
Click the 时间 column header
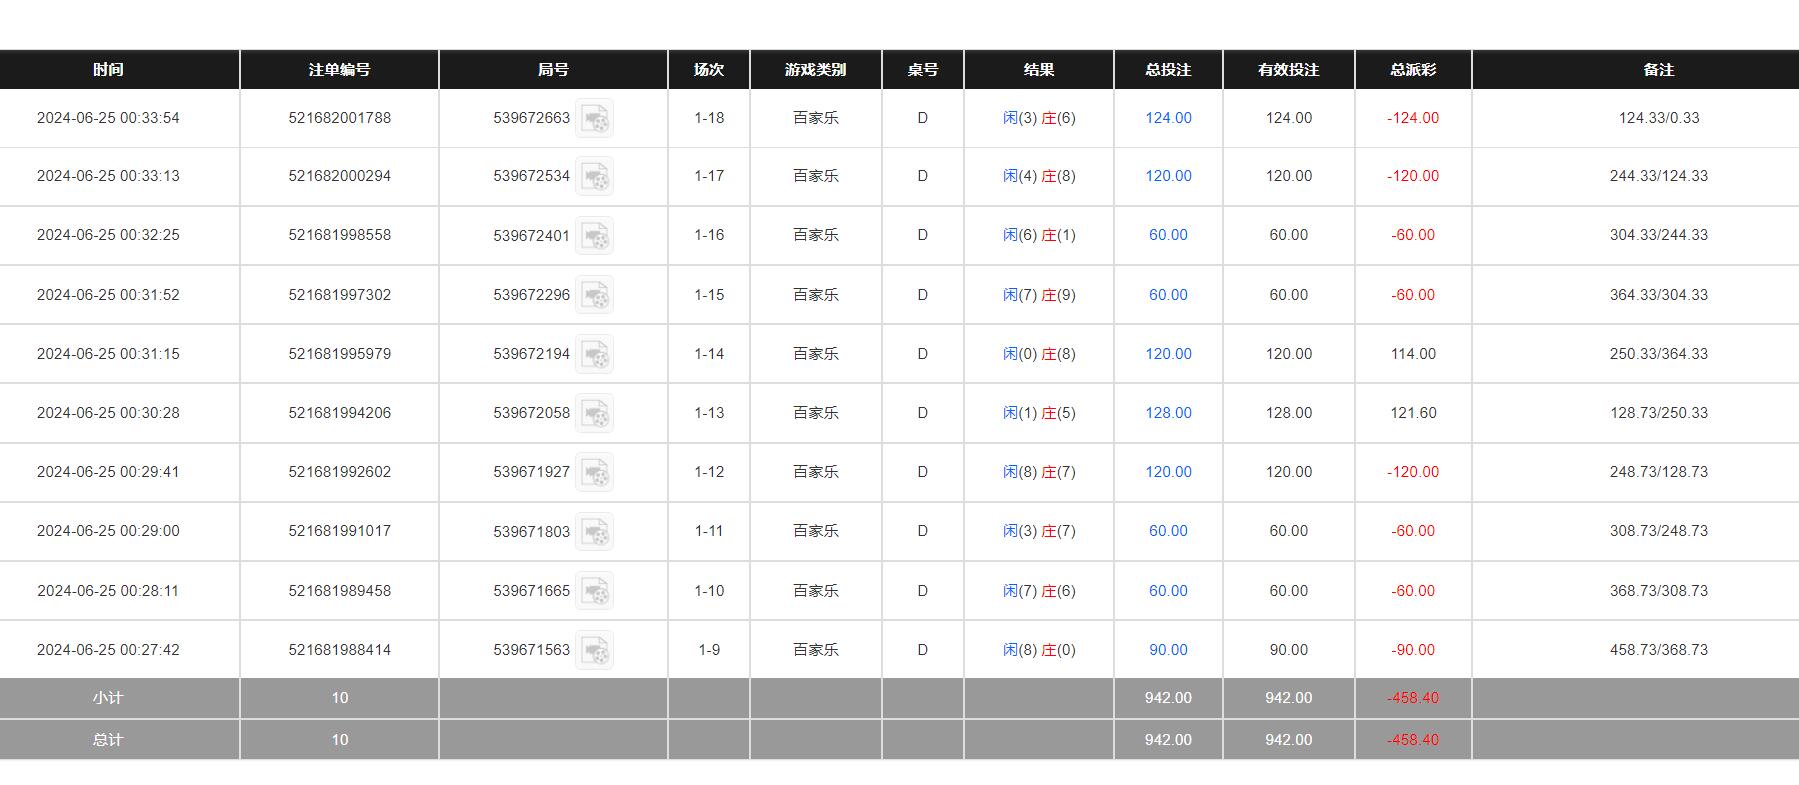(108, 70)
